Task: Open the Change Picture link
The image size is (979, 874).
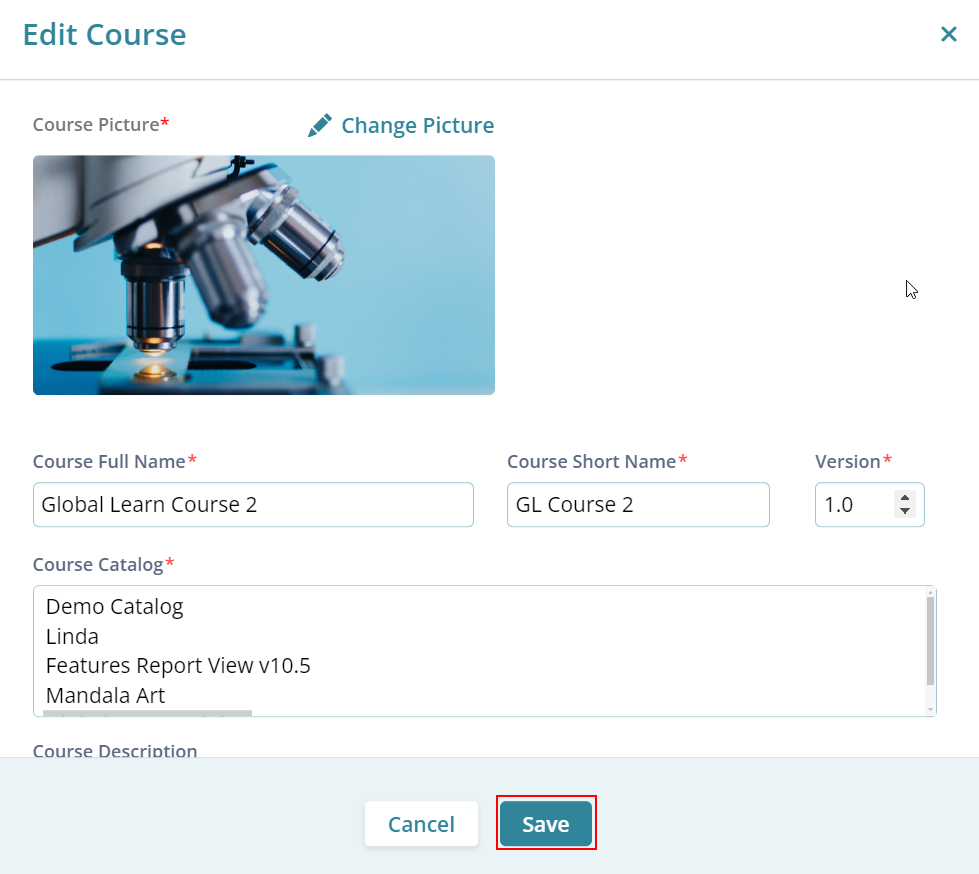Action: tap(417, 125)
